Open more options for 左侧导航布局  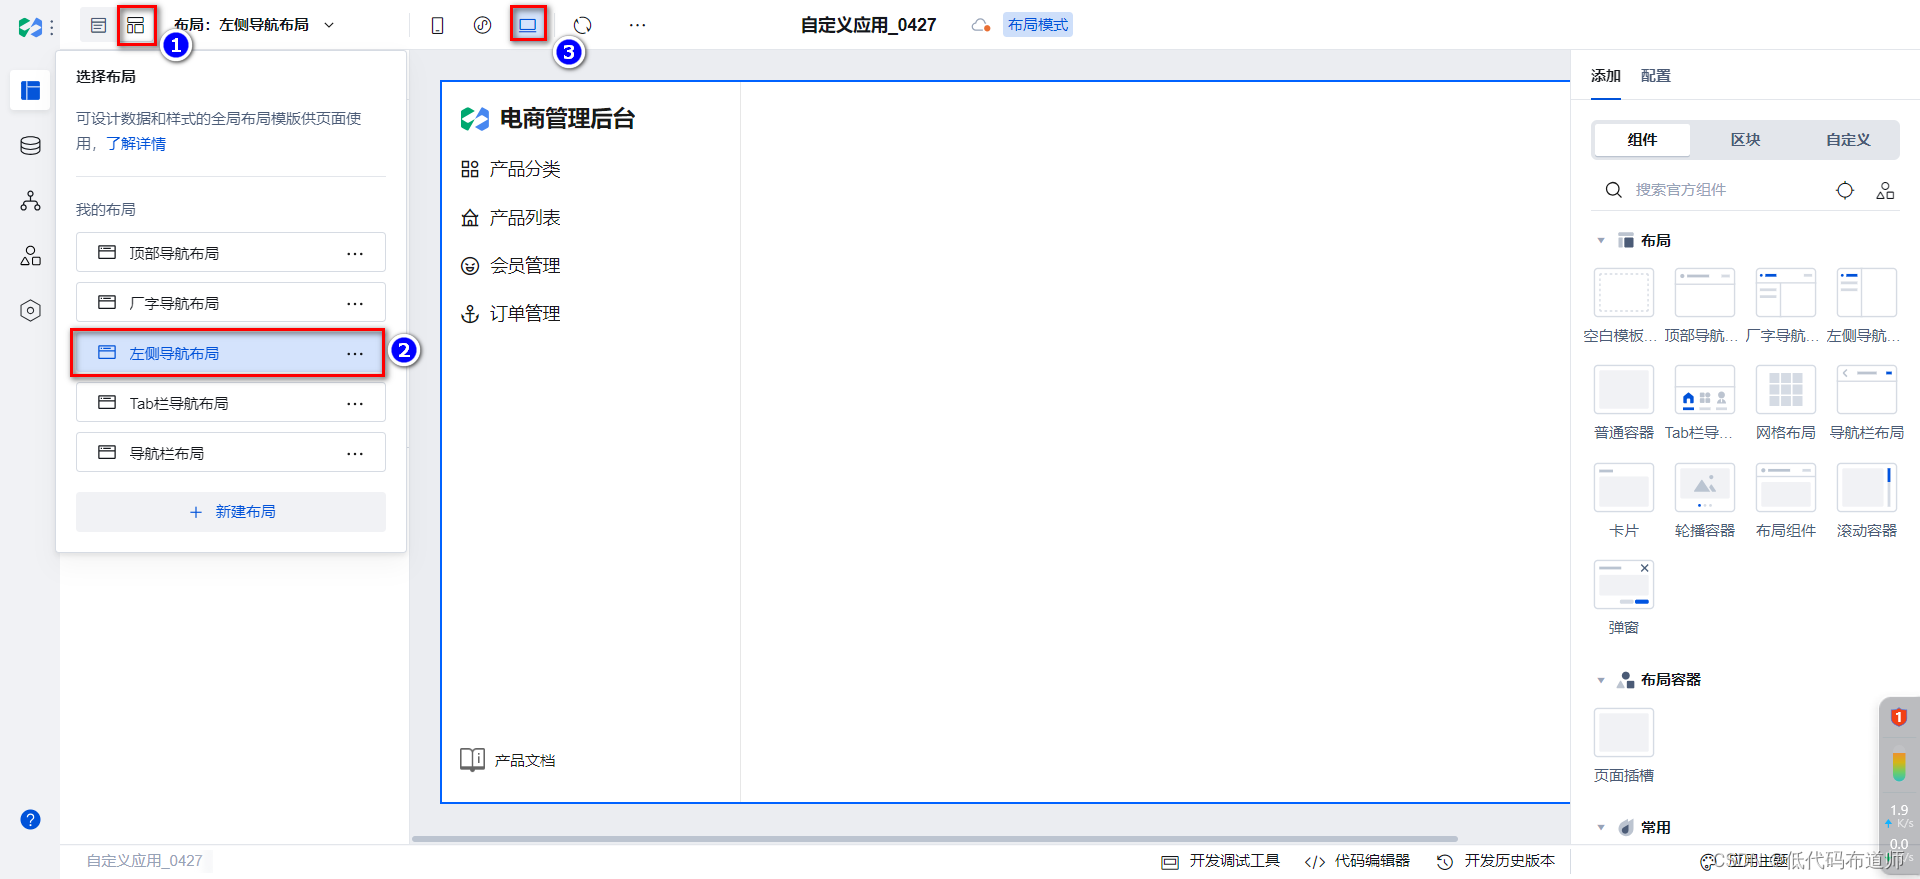click(x=355, y=353)
